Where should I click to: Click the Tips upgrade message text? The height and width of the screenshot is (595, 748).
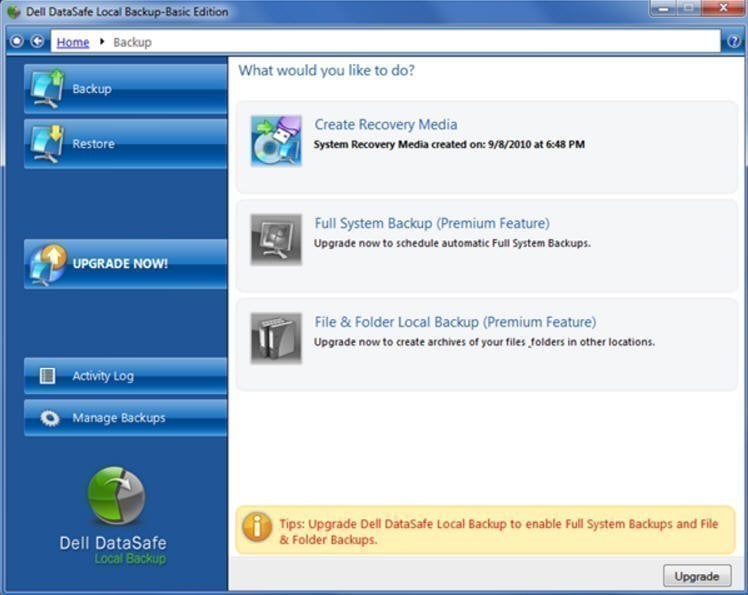pyautogui.click(x=499, y=532)
